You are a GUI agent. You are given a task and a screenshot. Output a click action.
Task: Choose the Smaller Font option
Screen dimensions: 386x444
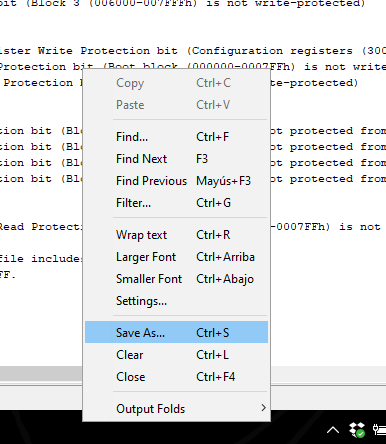[x=176, y=279]
